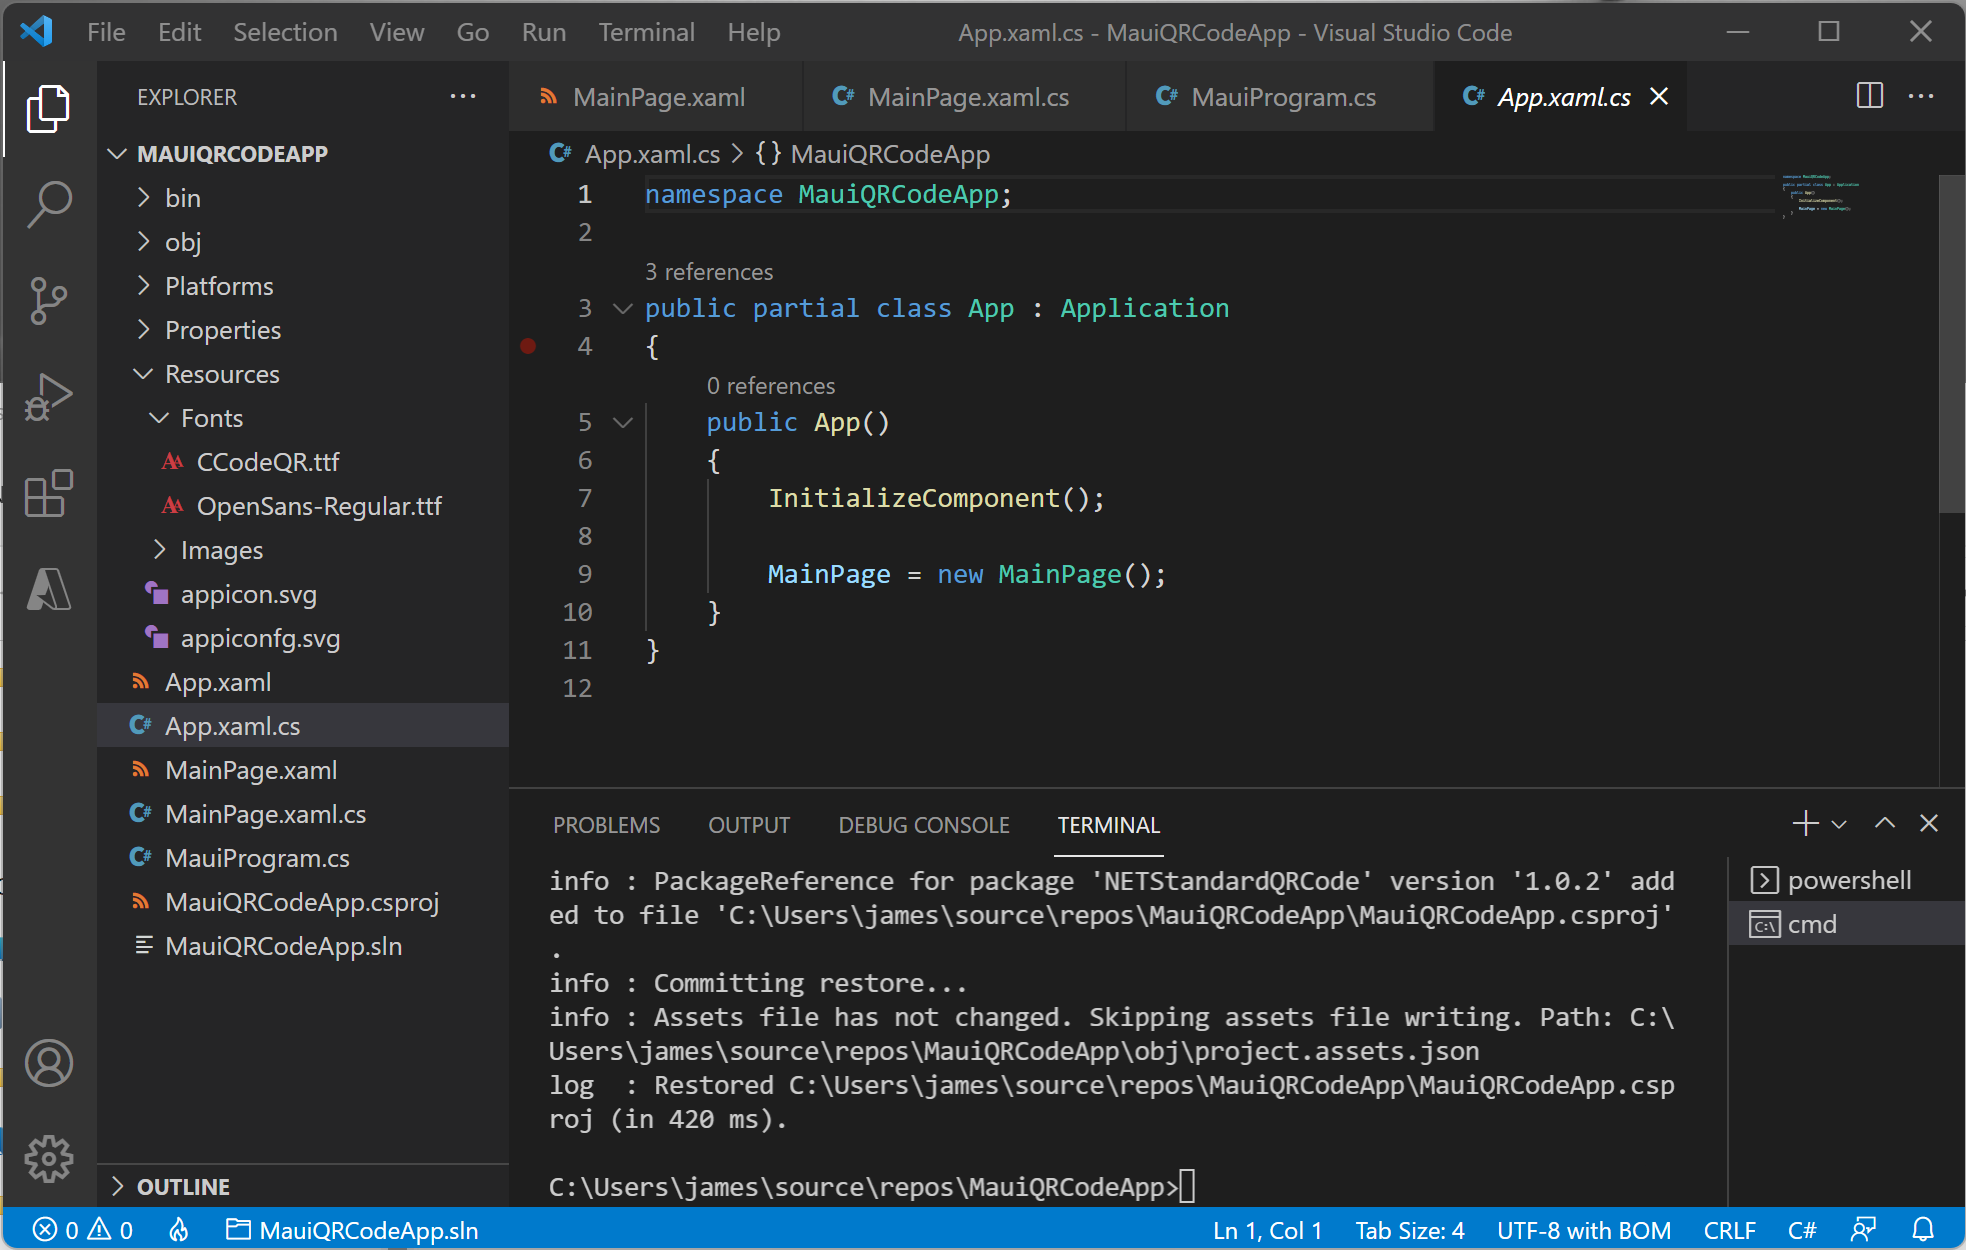The image size is (1966, 1250).
Task: Click the flame icon in status bar
Action: click(179, 1230)
